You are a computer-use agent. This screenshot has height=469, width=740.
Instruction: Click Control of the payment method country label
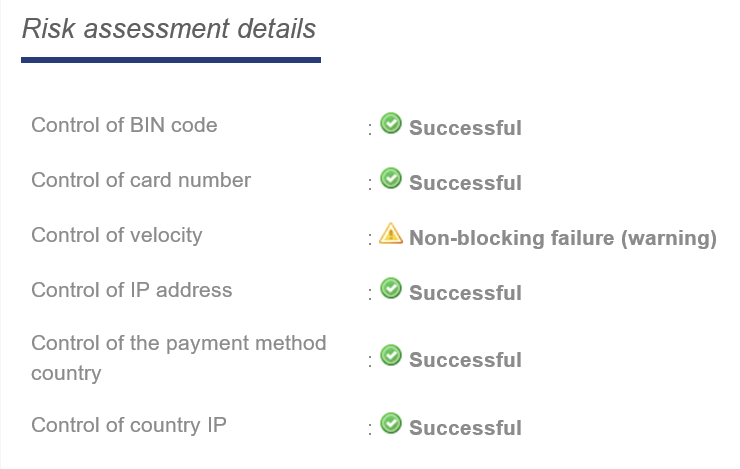pos(178,358)
